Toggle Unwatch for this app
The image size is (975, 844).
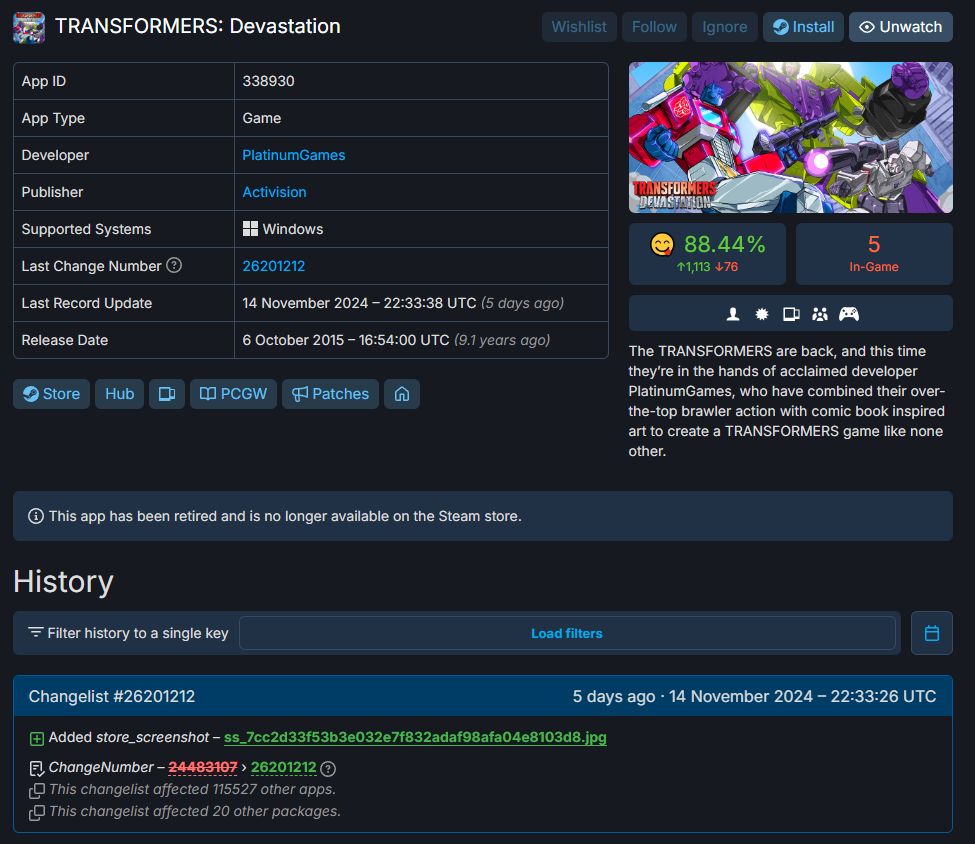(x=900, y=27)
